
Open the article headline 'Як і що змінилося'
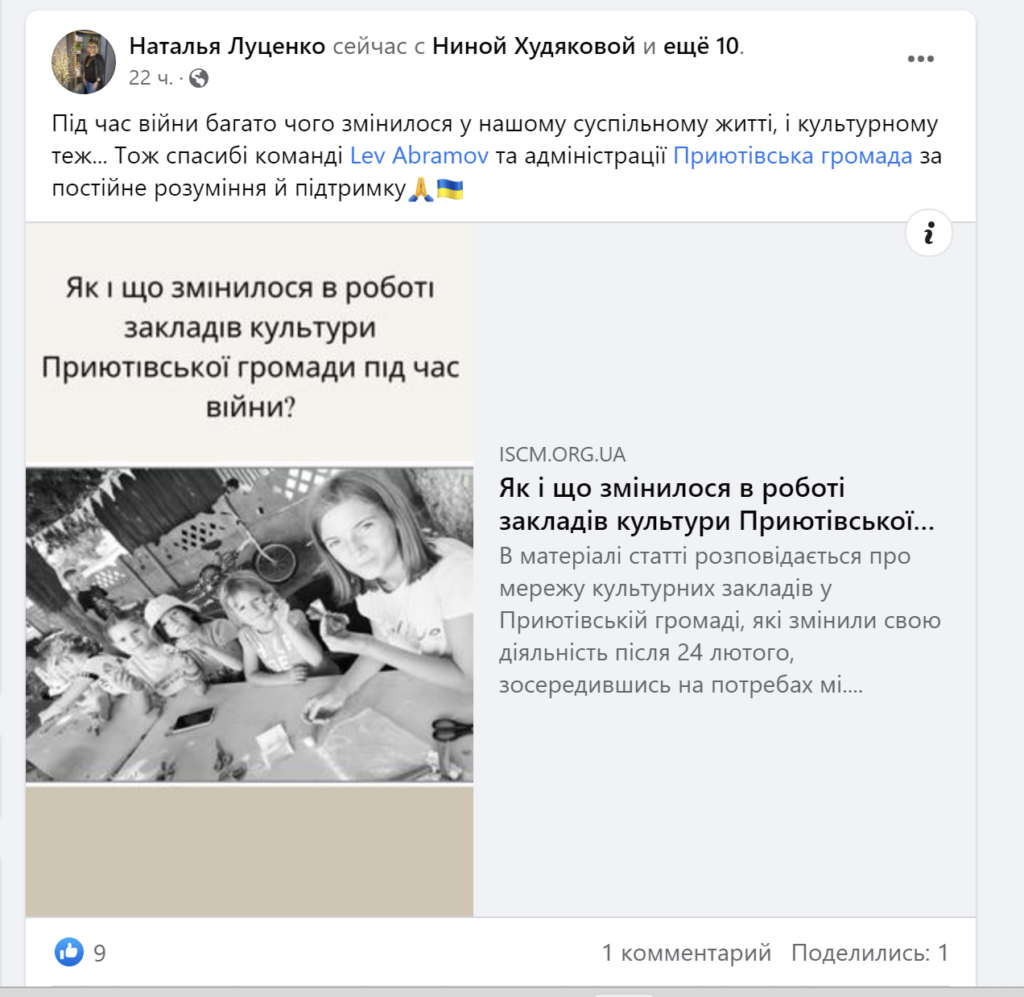tap(716, 504)
